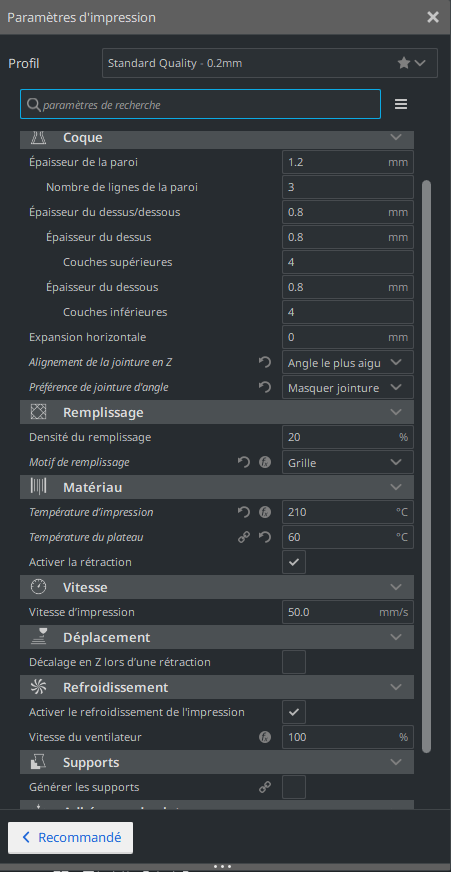Collapse the Matériau settings category

click(x=217, y=487)
